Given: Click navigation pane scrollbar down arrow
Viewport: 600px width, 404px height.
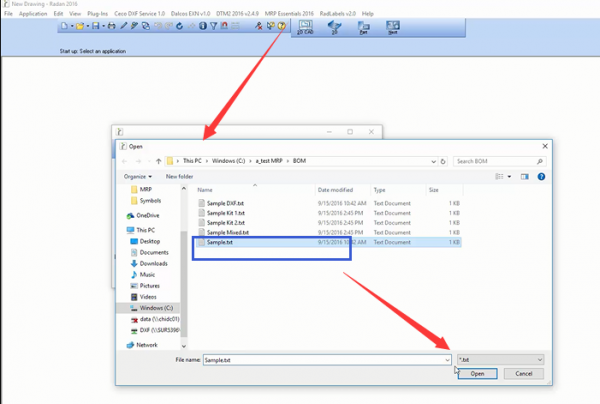Looking at the screenshot, I should pos(184,346).
